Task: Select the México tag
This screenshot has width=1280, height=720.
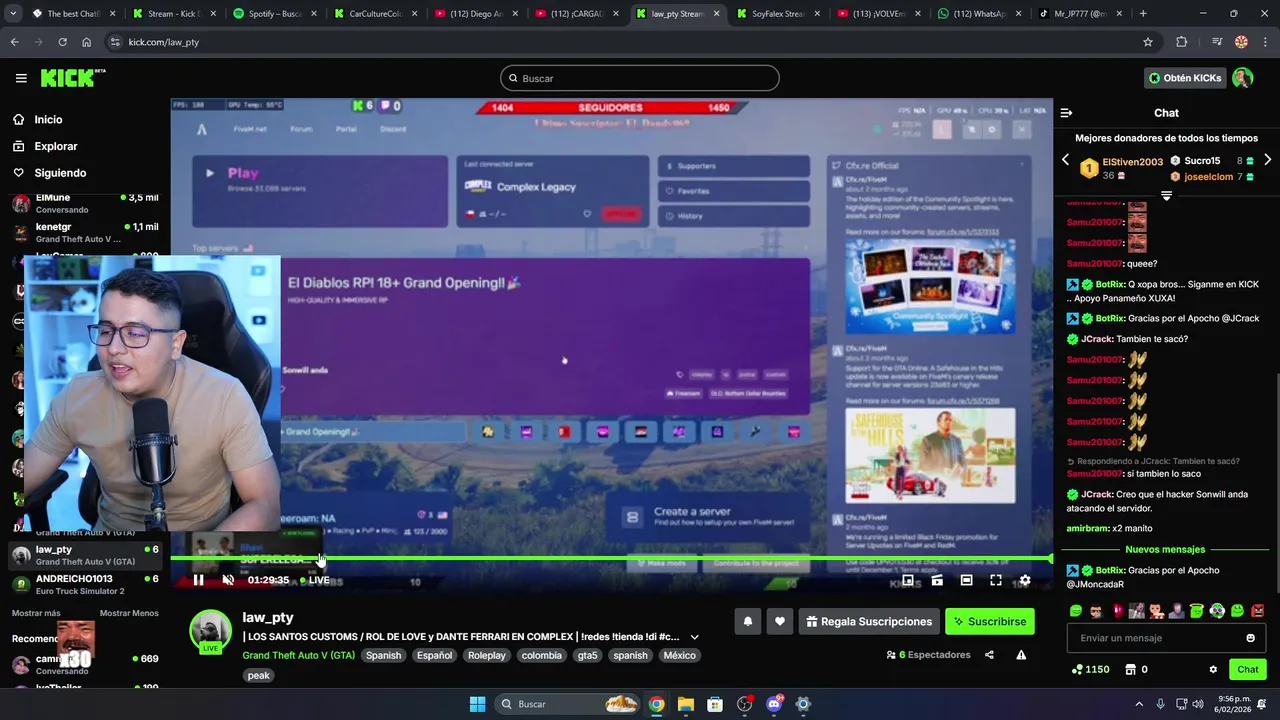Action: pyautogui.click(x=679, y=655)
